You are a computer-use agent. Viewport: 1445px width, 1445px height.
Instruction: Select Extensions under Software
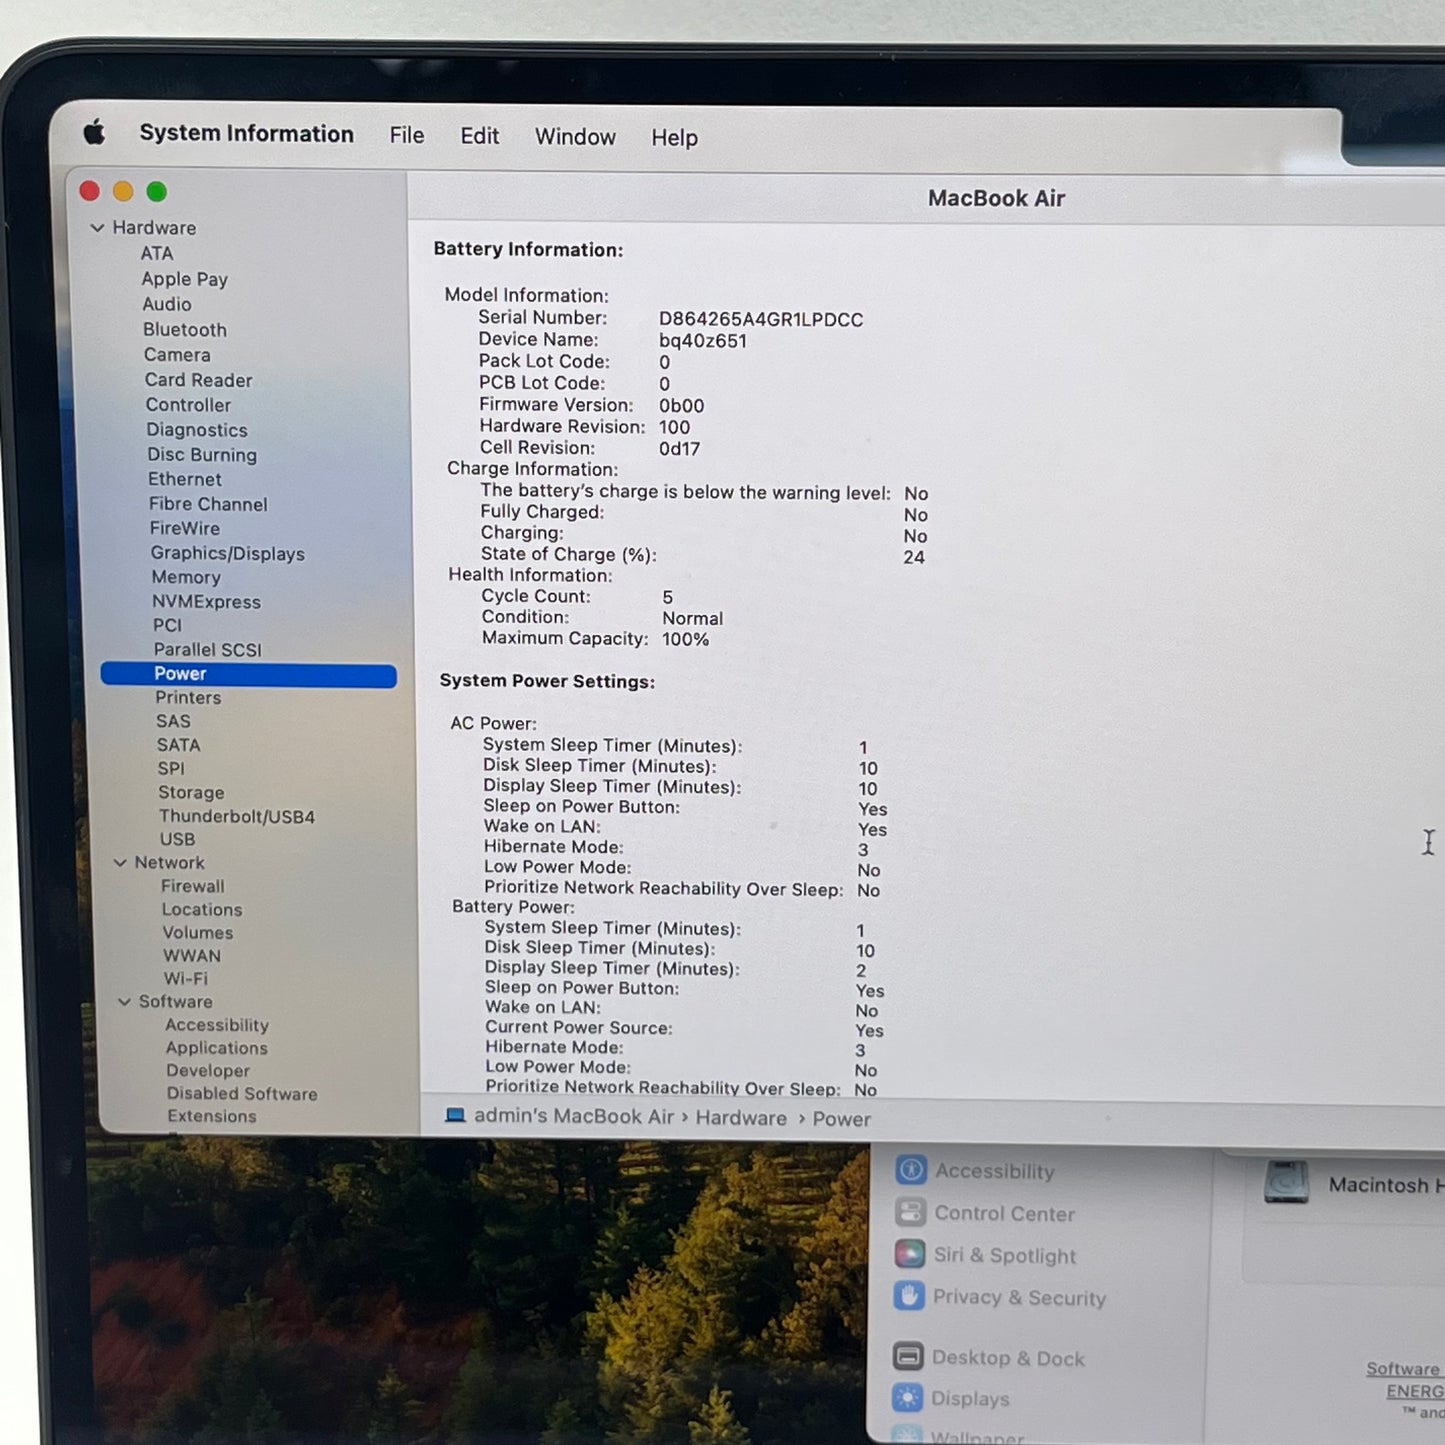[x=212, y=1117]
